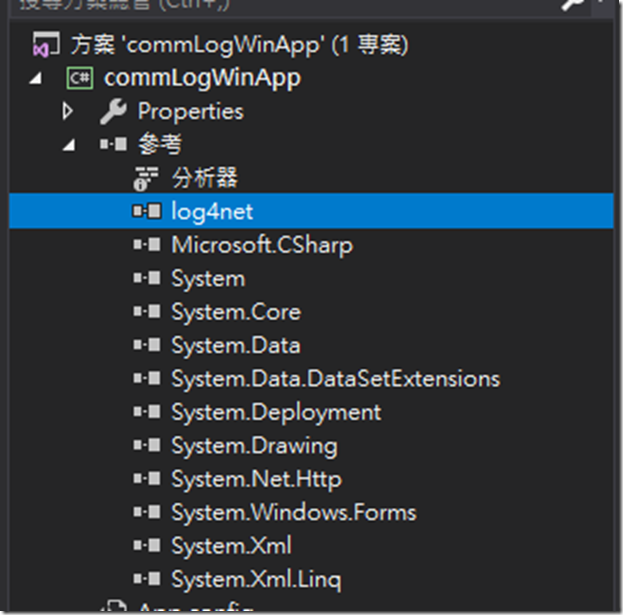623x615 pixels.
Task: Click the references icon beside 參考
Action: [113, 144]
